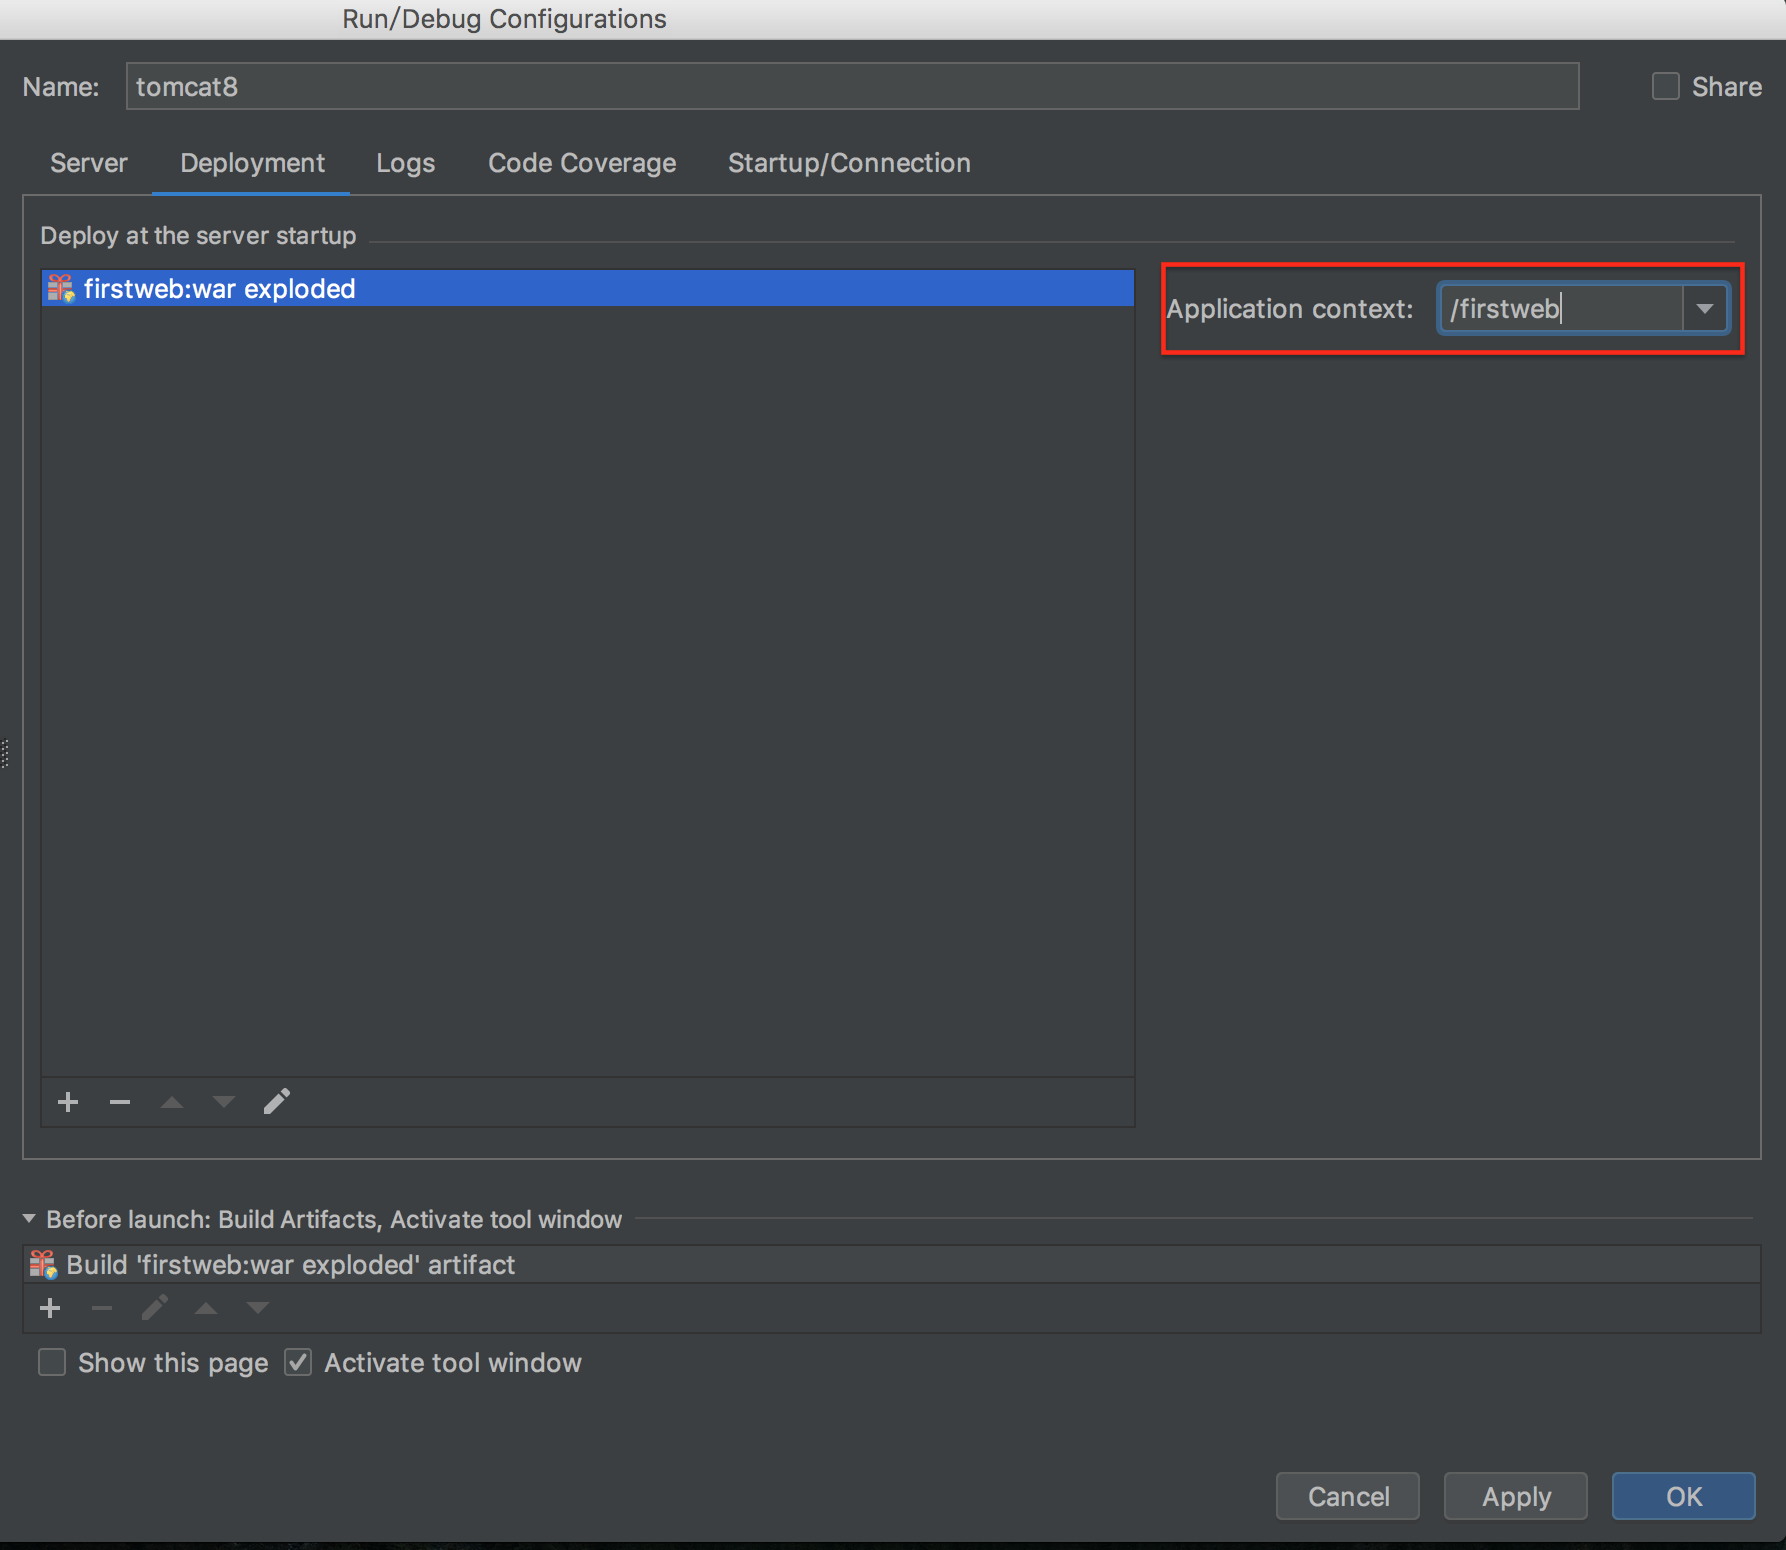
Task: Enable the Share checkbox
Action: [1665, 87]
